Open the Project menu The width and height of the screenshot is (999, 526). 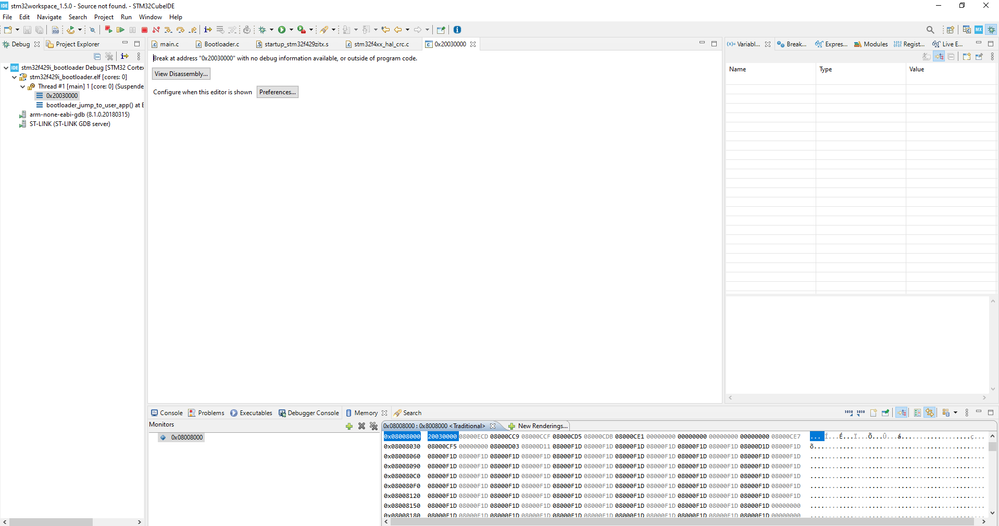103,17
